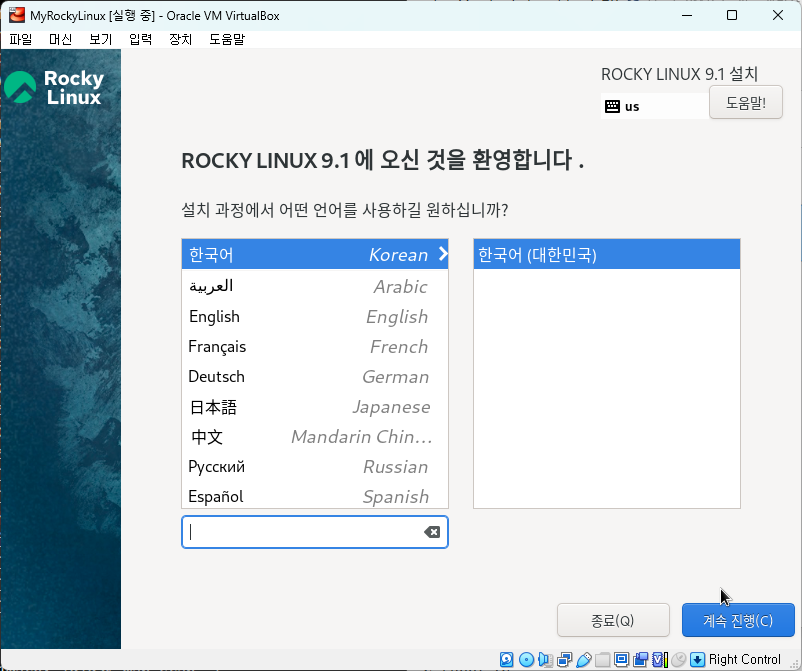Image resolution: width=802 pixels, height=671 pixels.
Task: Open the 도움말 menu in menu bar
Action: (x=227, y=39)
